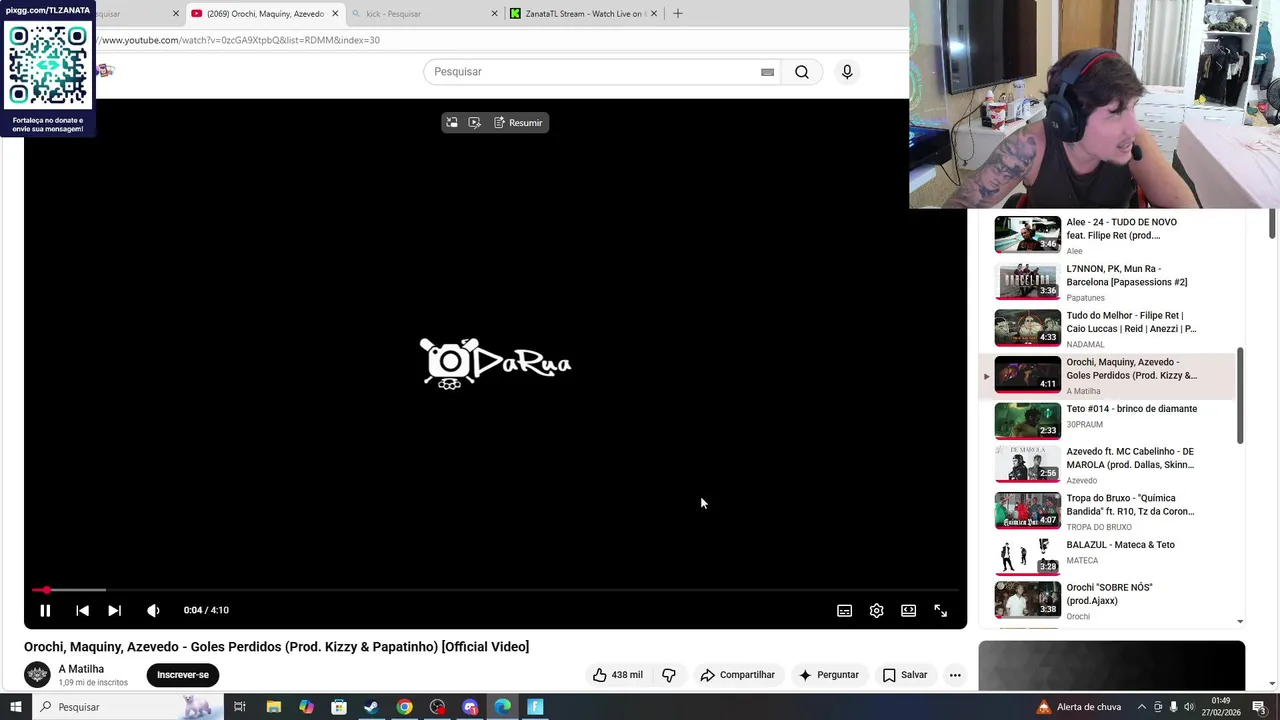Open the Windows Start menu
1280x720 pixels.
click(x=15, y=707)
